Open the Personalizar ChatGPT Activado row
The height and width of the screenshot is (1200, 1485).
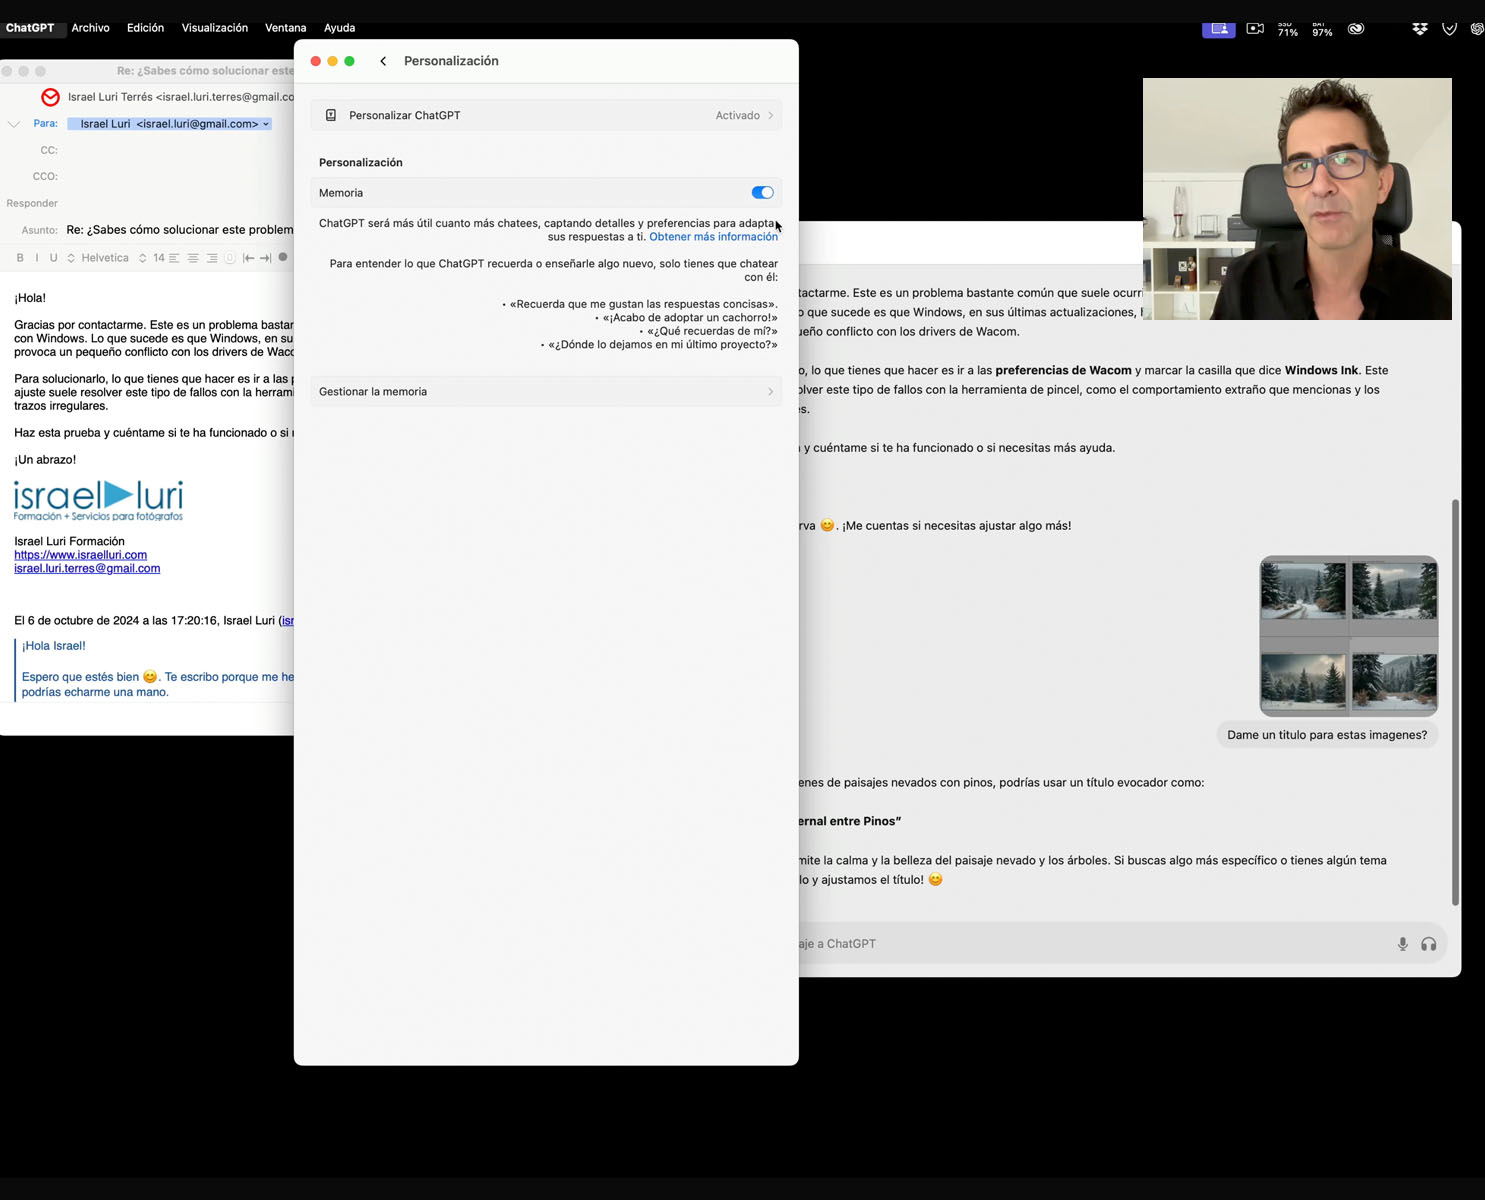tap(546, 115)
